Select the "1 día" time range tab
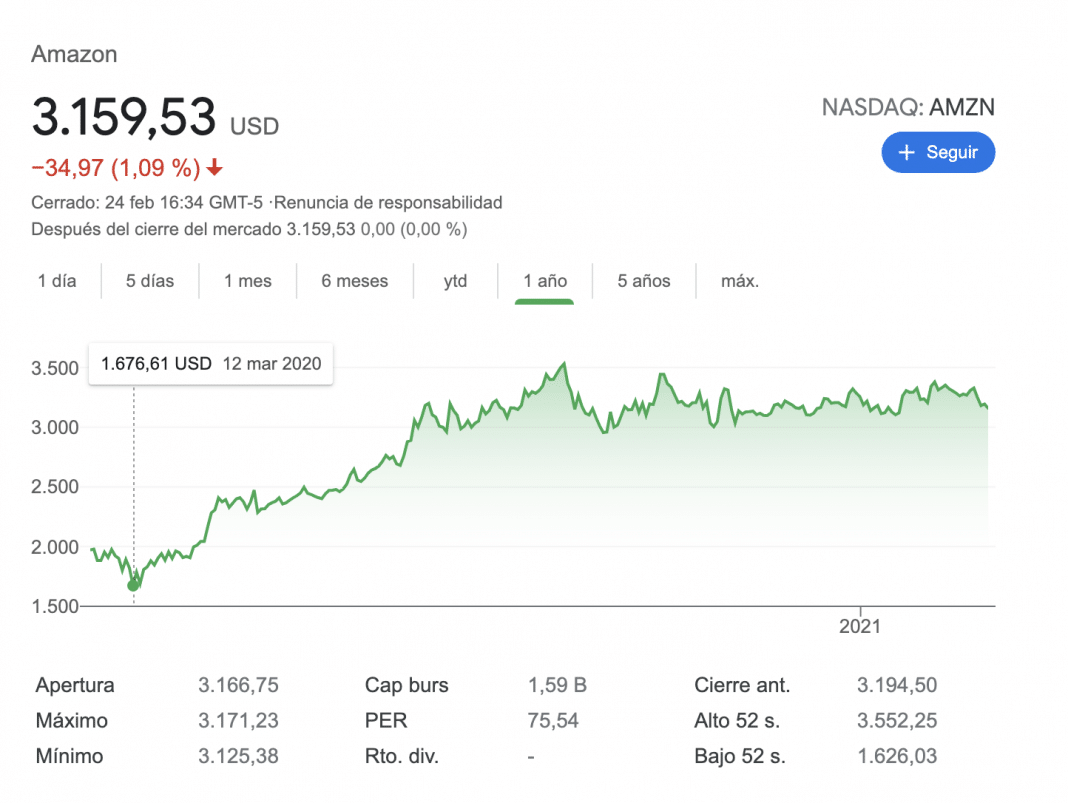 tap(57, 281)
